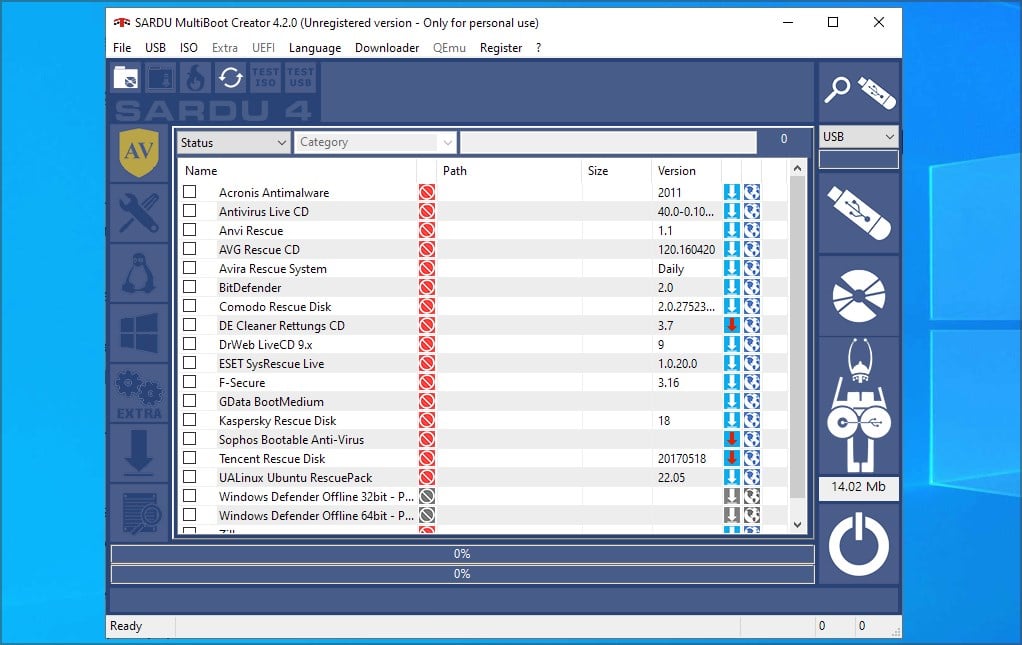Viewport: 1022px width, 645px height.
Task: Tick the Acronis Antimalware checkbox
Action: pyautogui.click(x=190, y=192)
